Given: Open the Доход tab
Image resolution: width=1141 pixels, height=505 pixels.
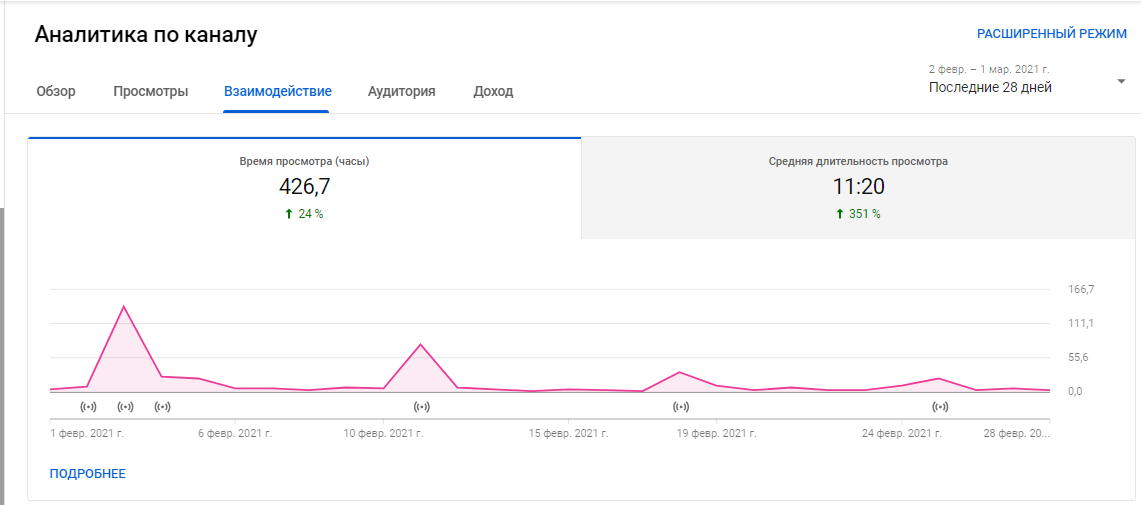Looking at the screenshot, I should pos(493,91).
